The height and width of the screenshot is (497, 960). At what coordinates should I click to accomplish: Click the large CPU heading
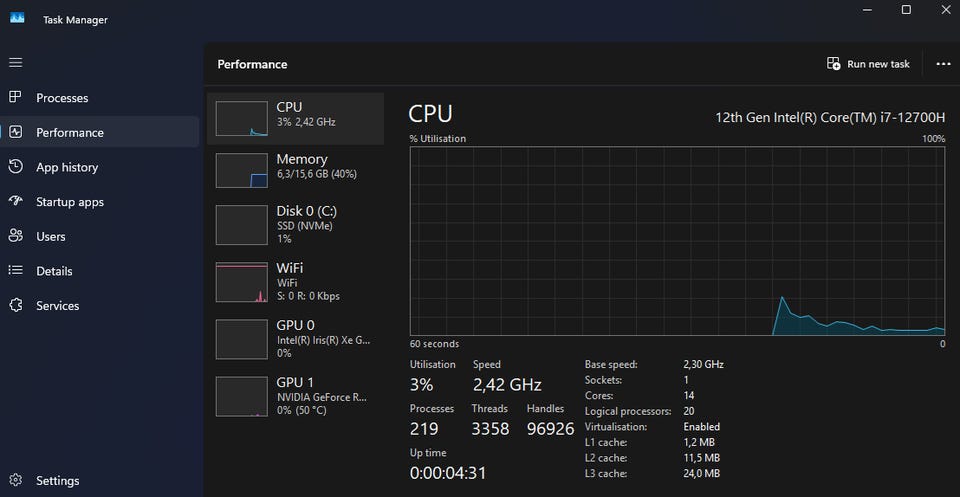click(x=430, y=114)
